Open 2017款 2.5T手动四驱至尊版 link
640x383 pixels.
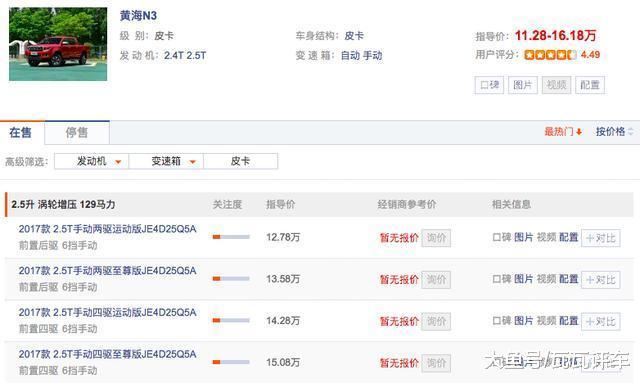(107, 354)
